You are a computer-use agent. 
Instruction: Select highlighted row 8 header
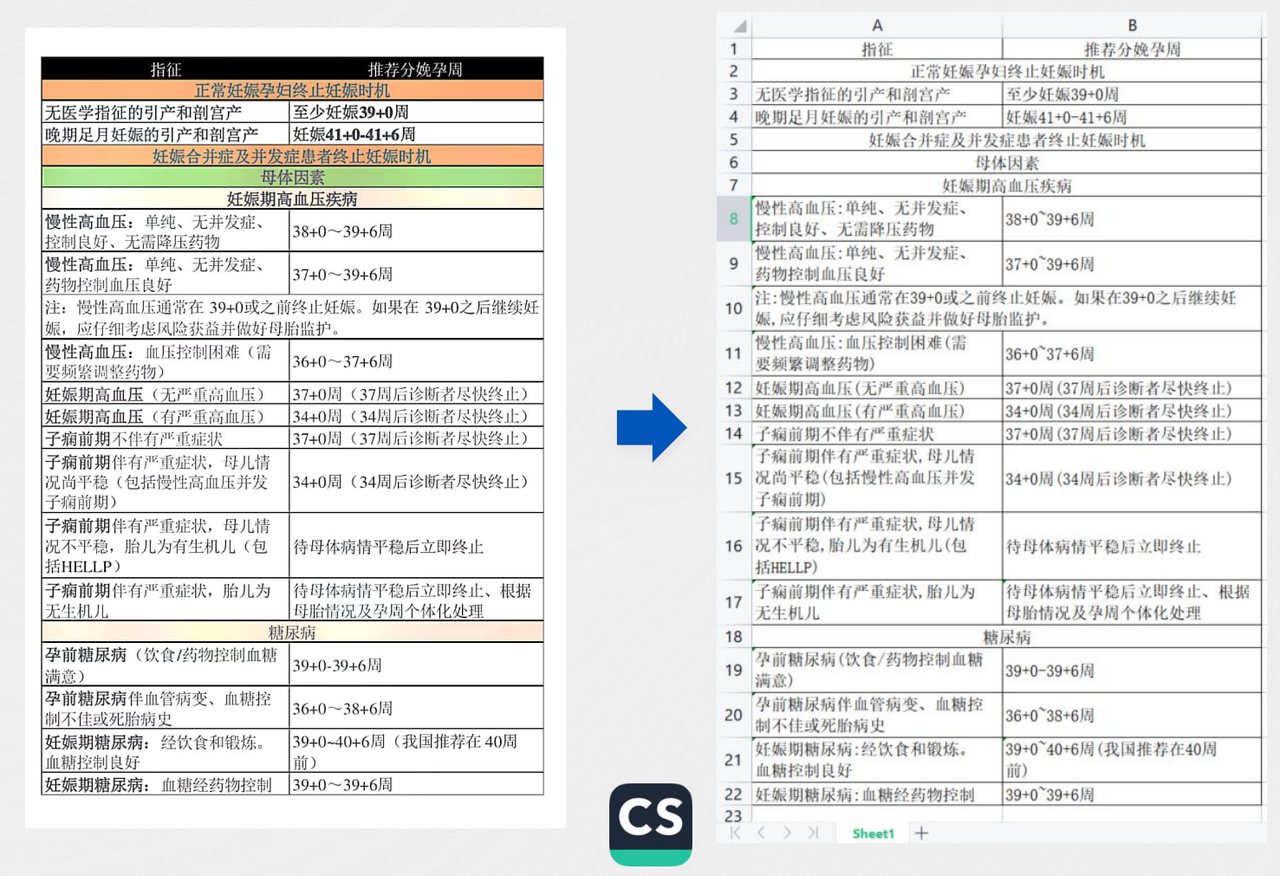point(734,218)
